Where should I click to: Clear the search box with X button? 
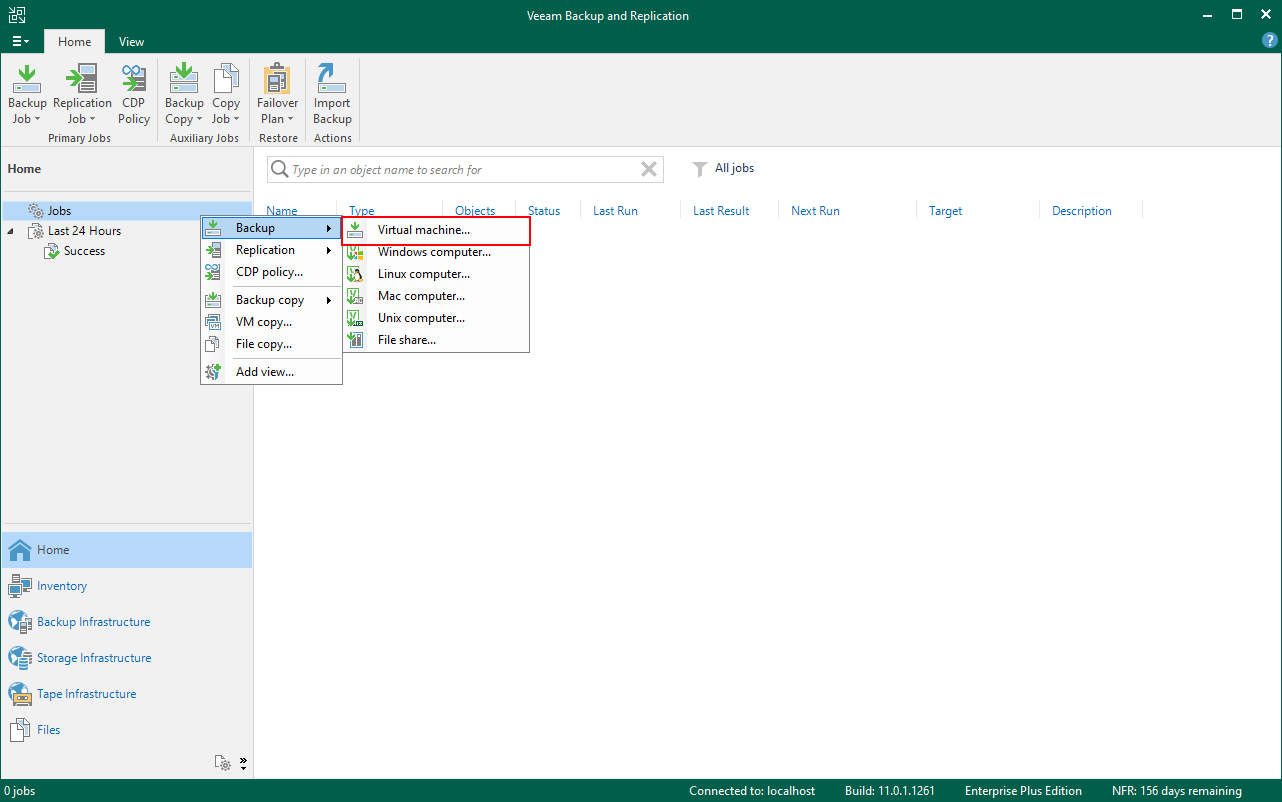tap(649, 170)
